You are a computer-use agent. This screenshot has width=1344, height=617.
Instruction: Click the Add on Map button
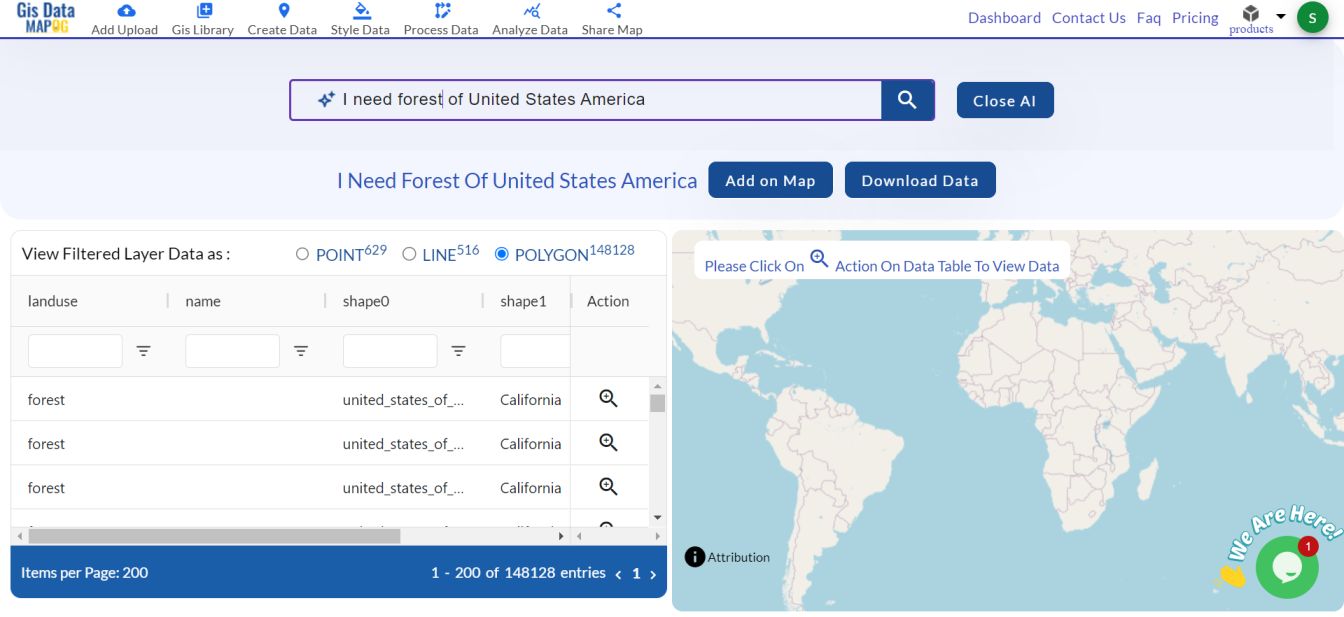pyautogui.click(x=770, y=180)
